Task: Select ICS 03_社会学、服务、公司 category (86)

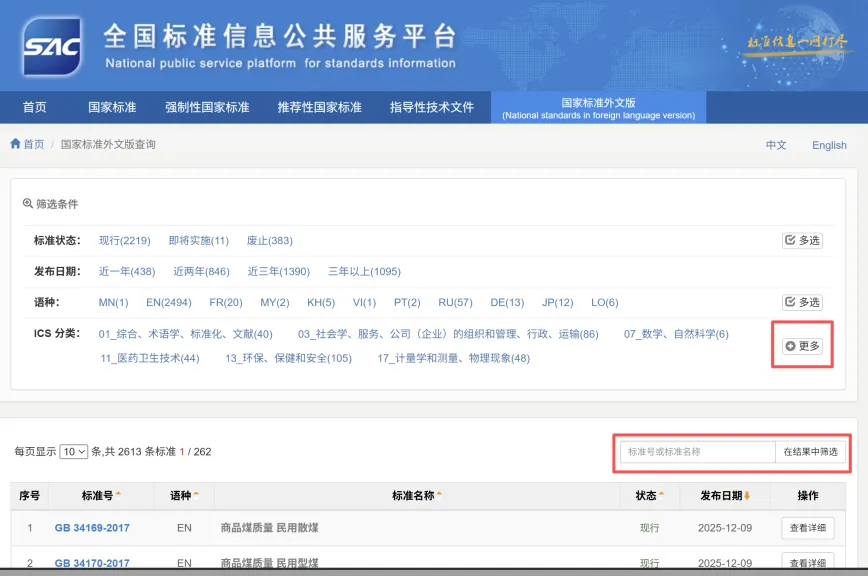Action: [x=448, y=334]
